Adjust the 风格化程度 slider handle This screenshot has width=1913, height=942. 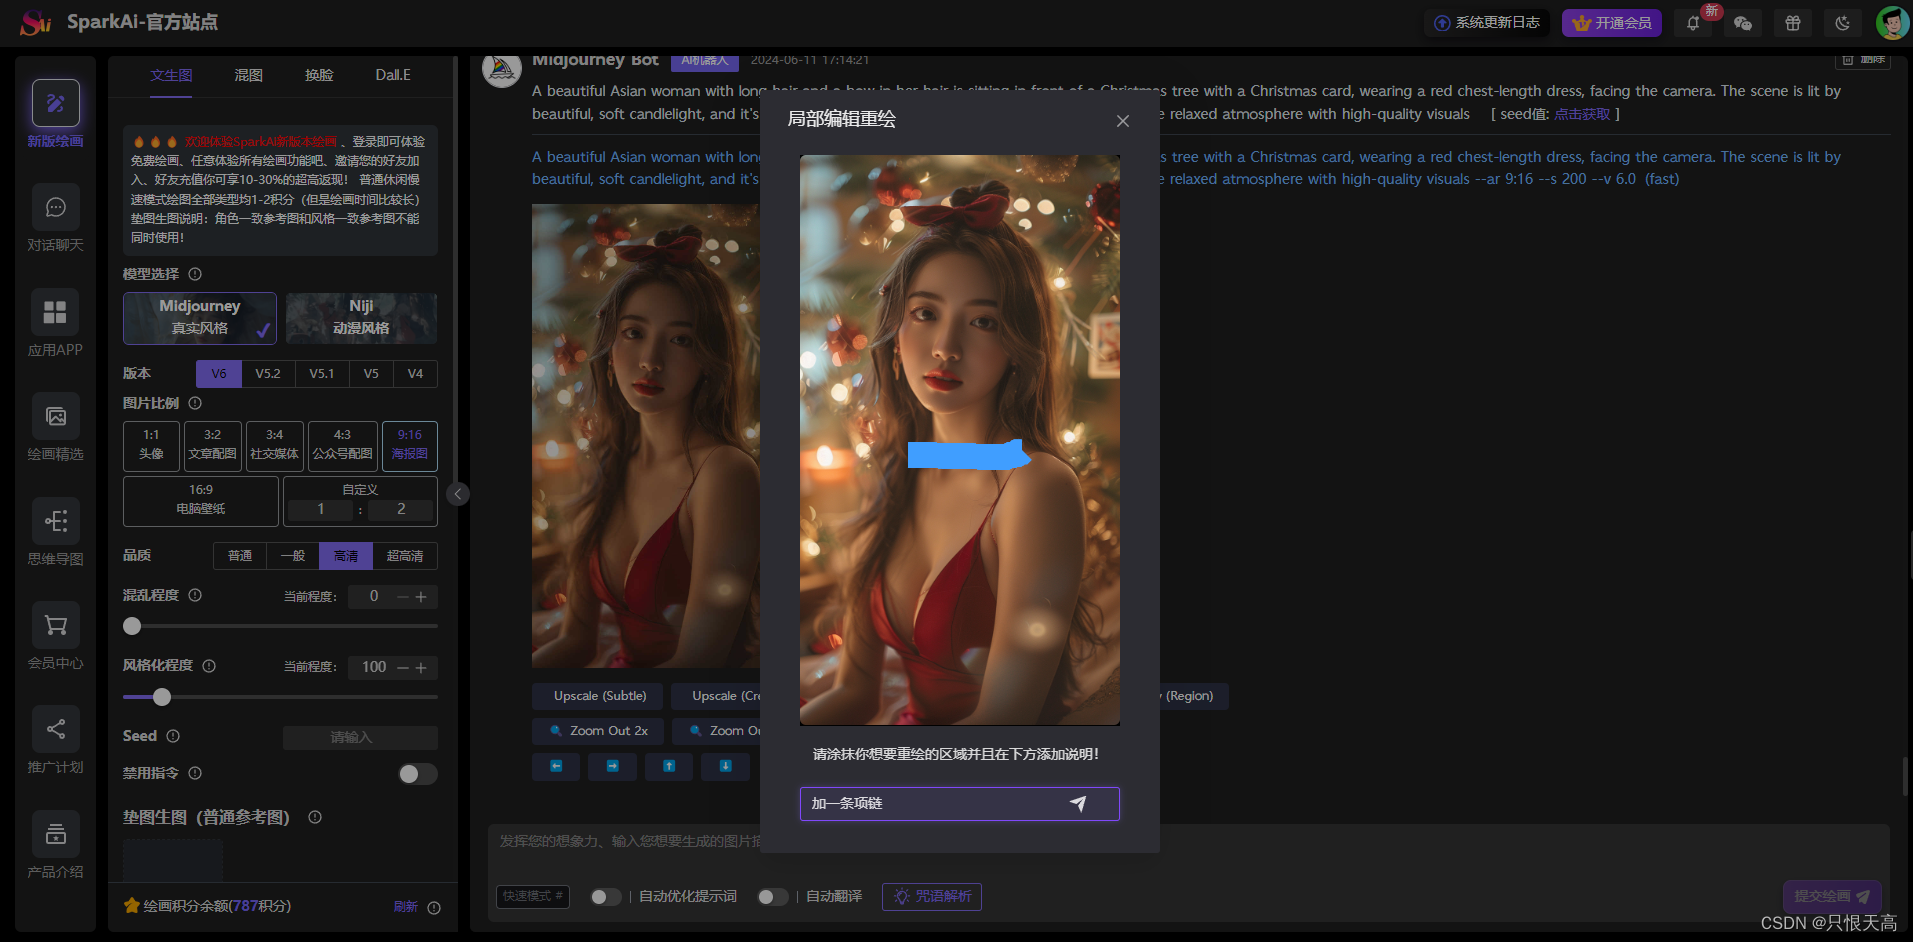162,697
